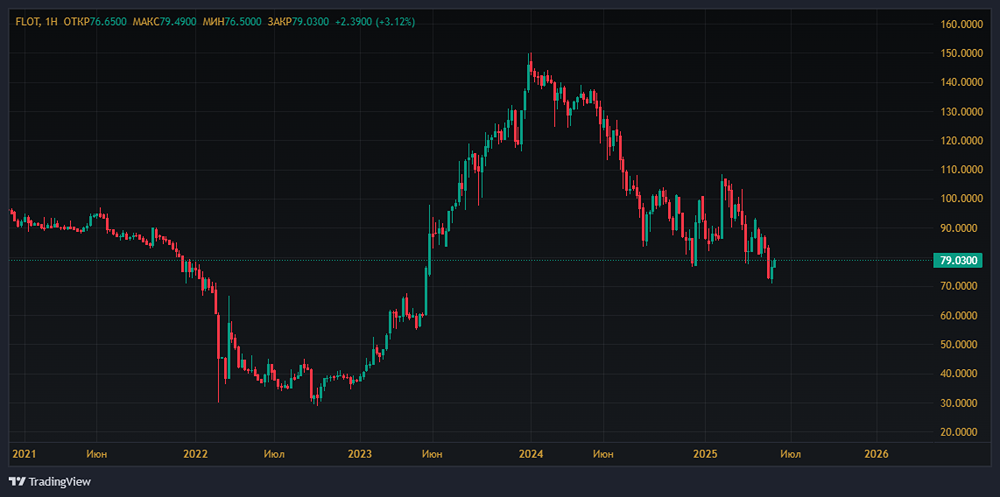Click the Июн label after 2023
The width and height of the screenshot is (1000, 497).
[x=432, y=454]
